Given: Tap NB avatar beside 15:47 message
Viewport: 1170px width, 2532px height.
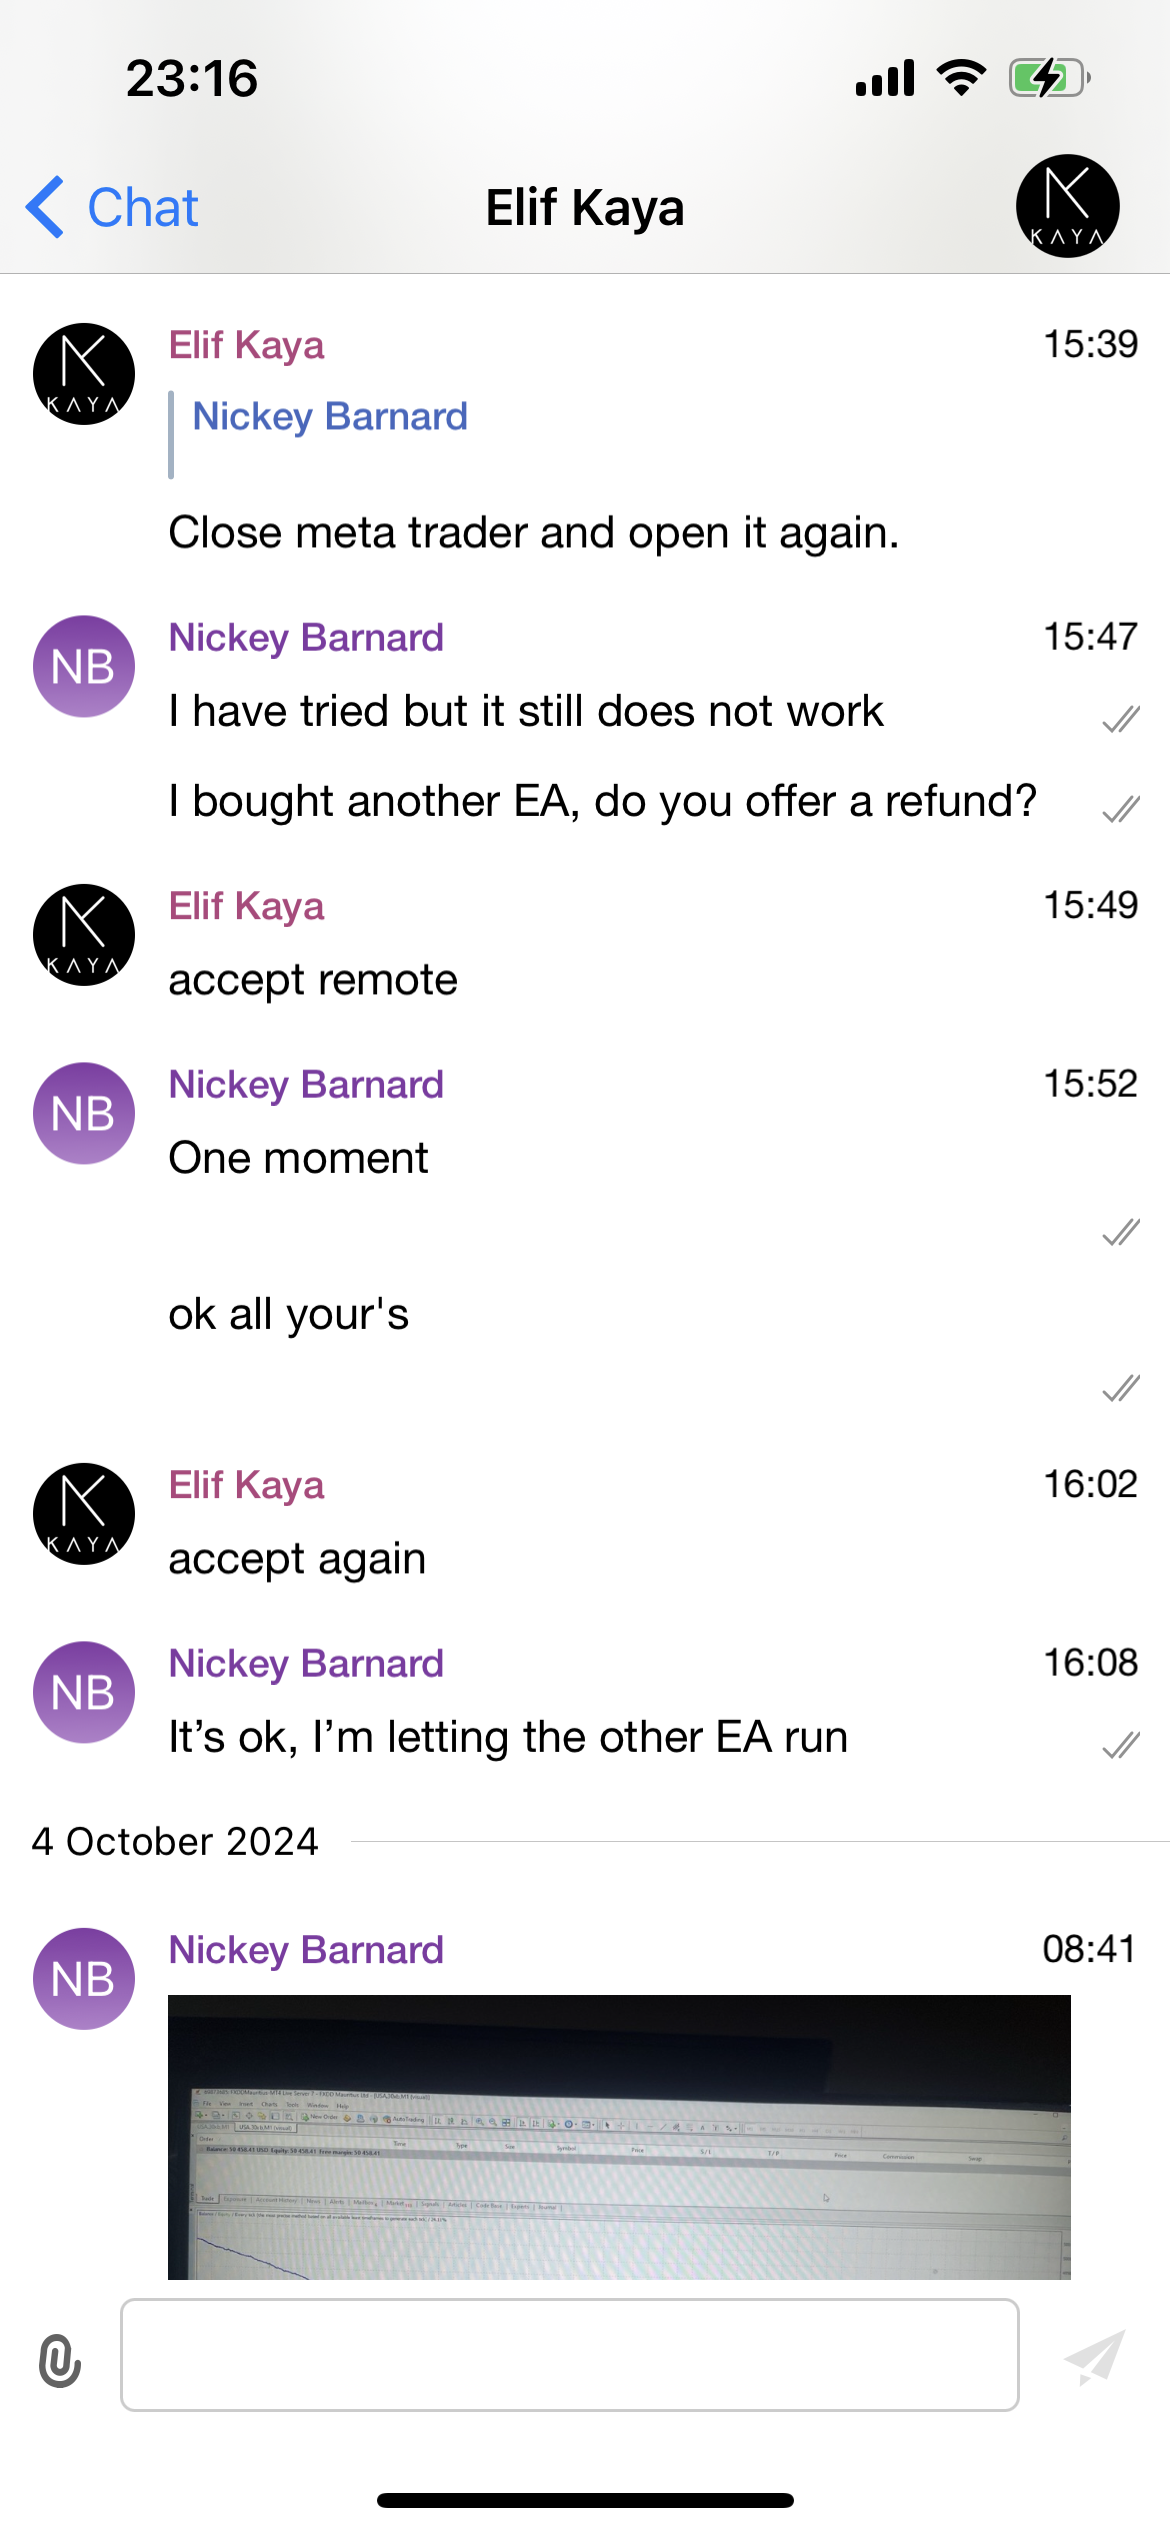Looking at the screenshot, I should click(84, 666).
